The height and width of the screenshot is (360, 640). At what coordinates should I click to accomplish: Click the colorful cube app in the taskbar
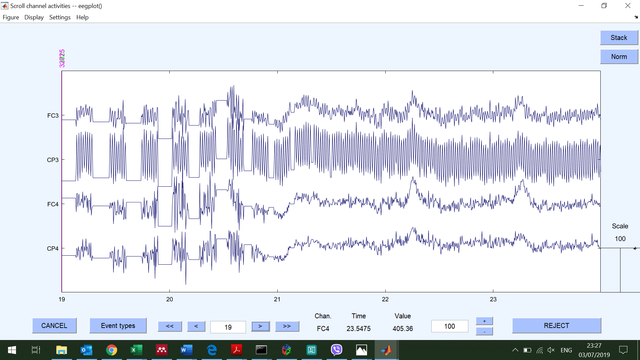click(287, 350)
